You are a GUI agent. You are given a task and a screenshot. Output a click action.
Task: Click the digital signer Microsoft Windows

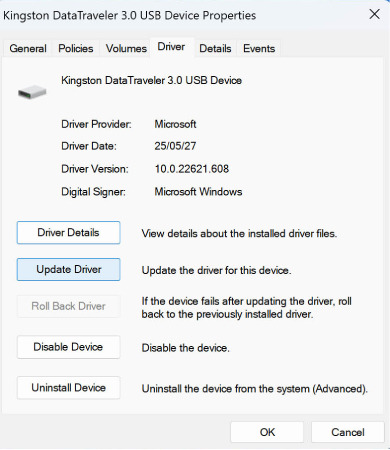[x=198, y=192]
